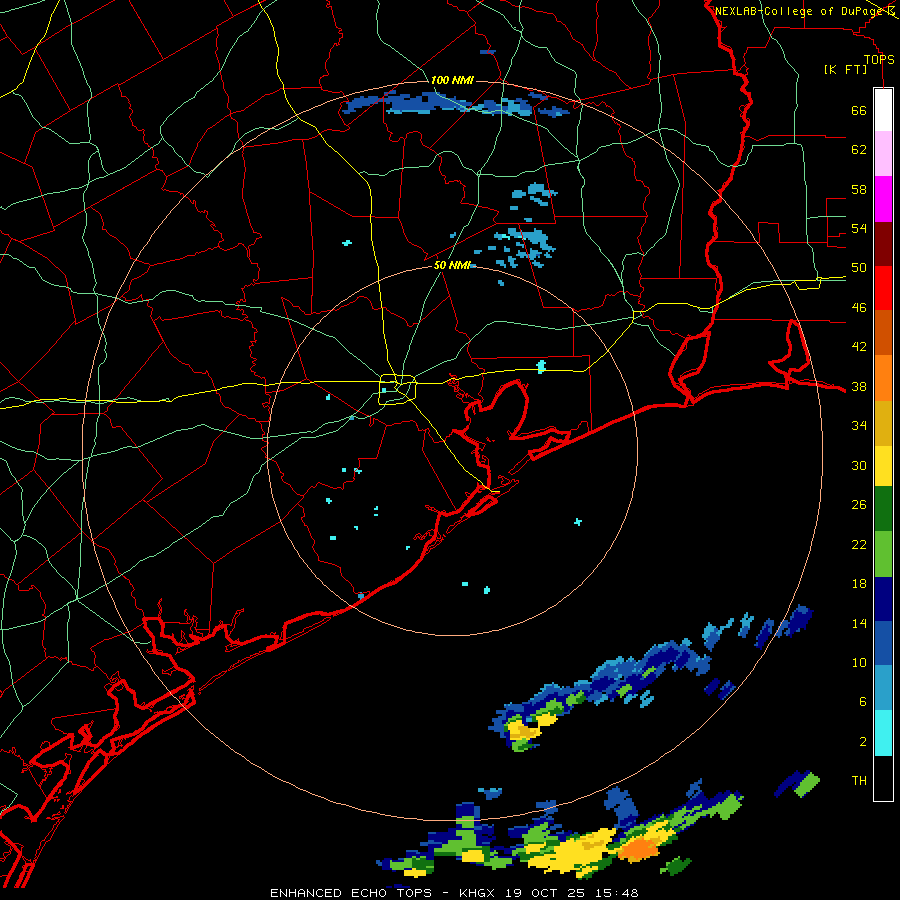The width and height of the screenshot is (900, 900).
Task: Click the TH label on the legend
Action: 859,781
